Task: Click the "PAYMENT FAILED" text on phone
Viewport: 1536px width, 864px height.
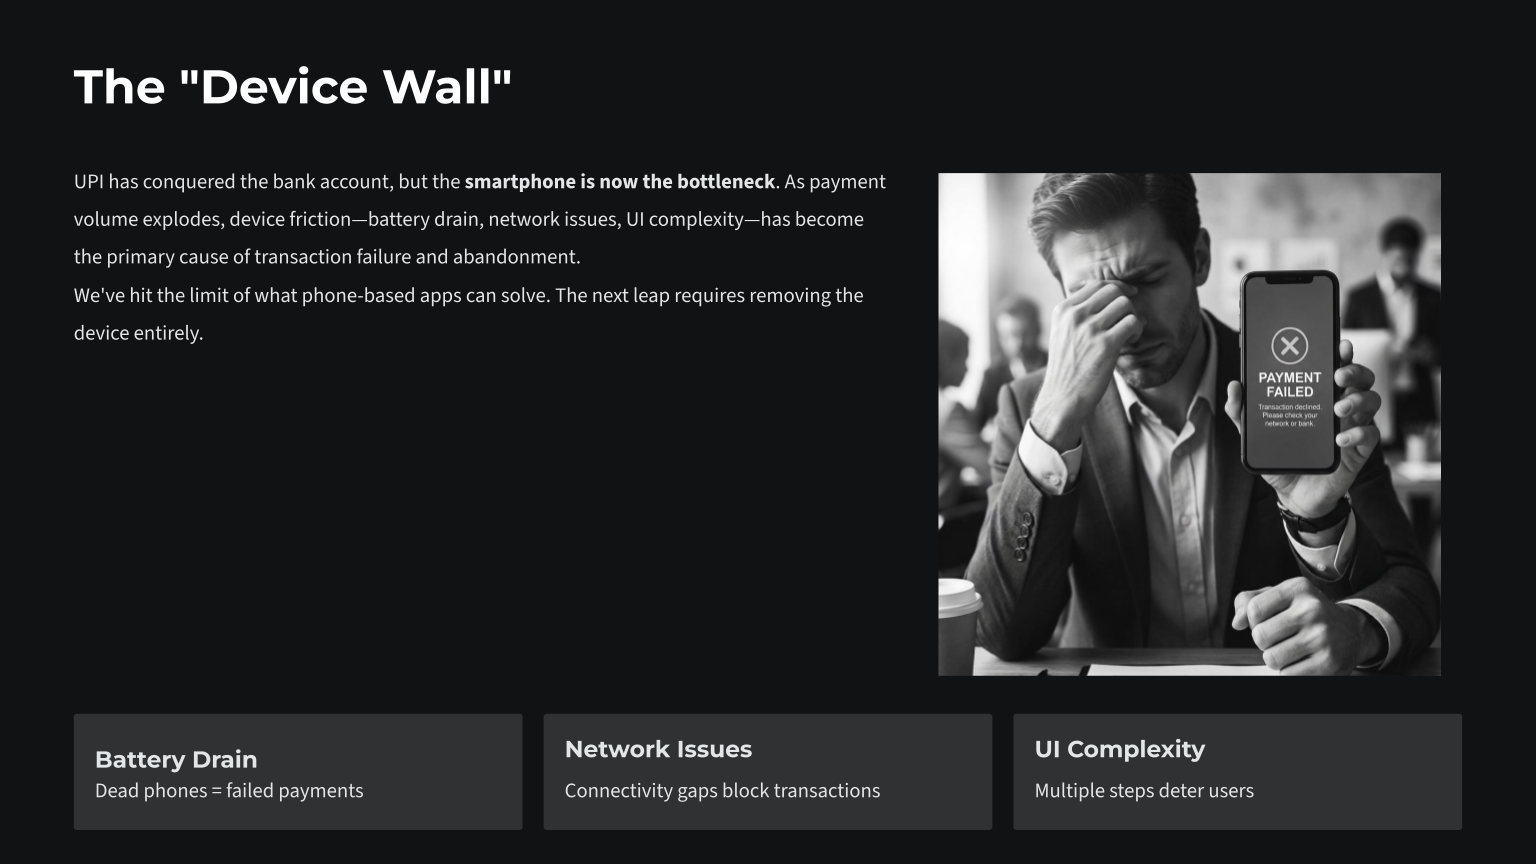Action: [1289, 385]
